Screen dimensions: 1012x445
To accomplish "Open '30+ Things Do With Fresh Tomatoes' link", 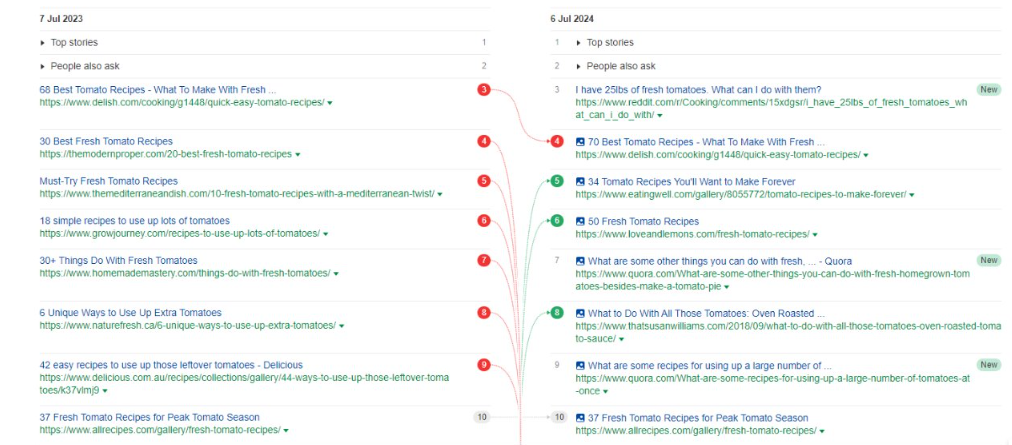I will point(118,260).
